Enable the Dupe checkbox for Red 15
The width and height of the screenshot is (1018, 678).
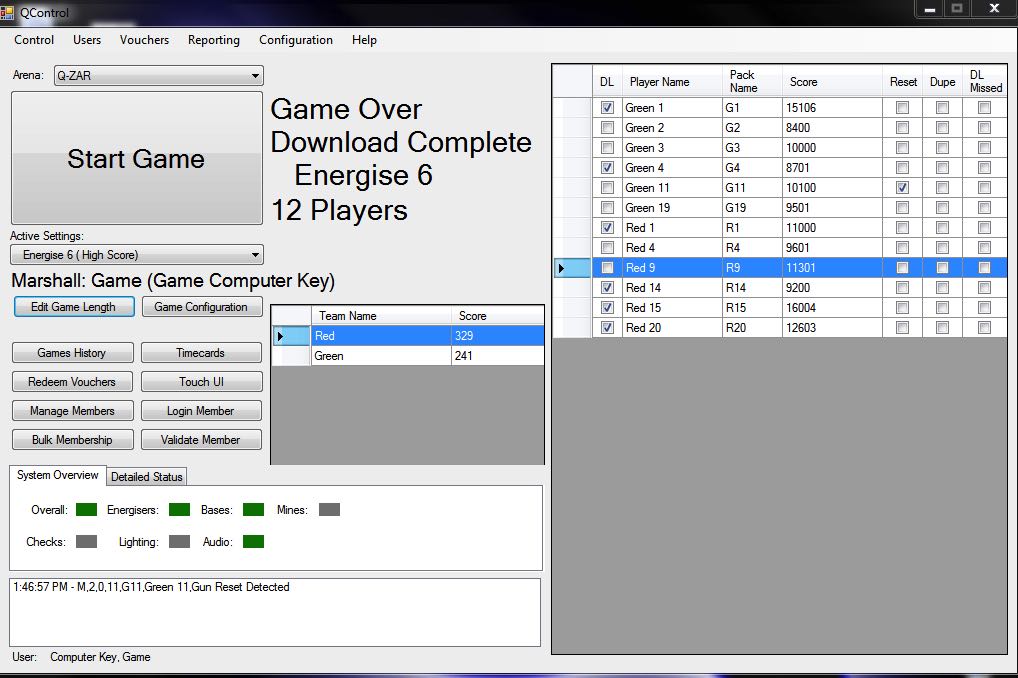pyautogui.click(x=942, y=308)
